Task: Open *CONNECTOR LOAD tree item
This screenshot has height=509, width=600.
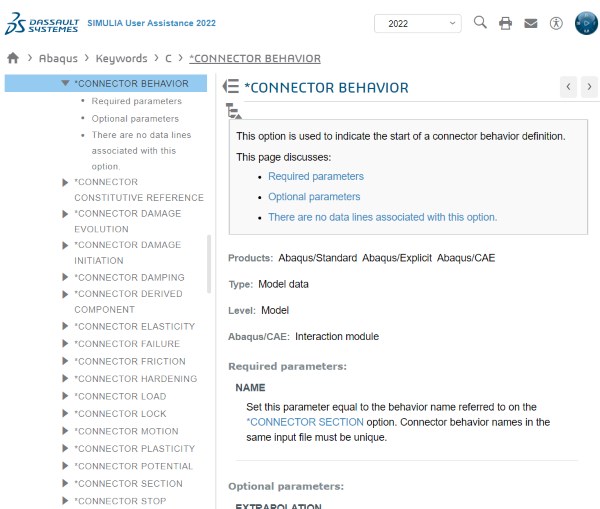Action: [x=120, y=396]
